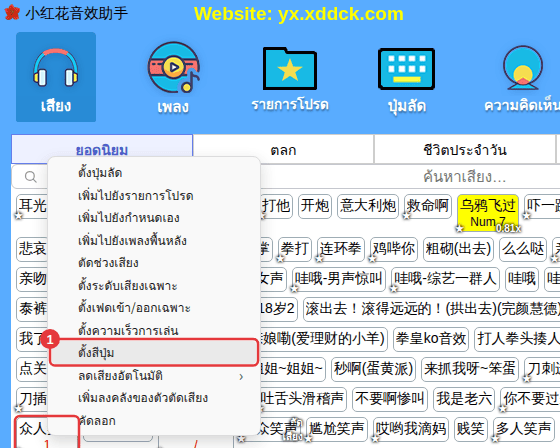Play the 哇哦-男声惊叫 sound

pos(339,279)
